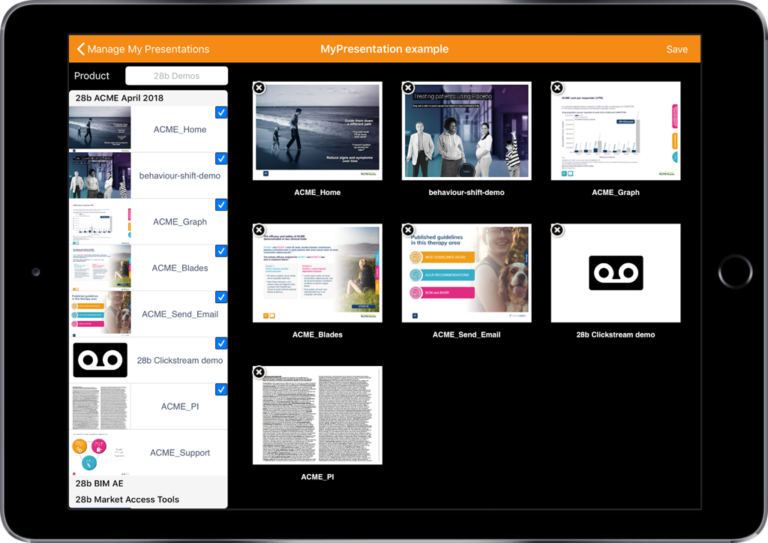
Task: Open the 28b Demos product selector
Action: pyautogui.click(x=176, y=76)
